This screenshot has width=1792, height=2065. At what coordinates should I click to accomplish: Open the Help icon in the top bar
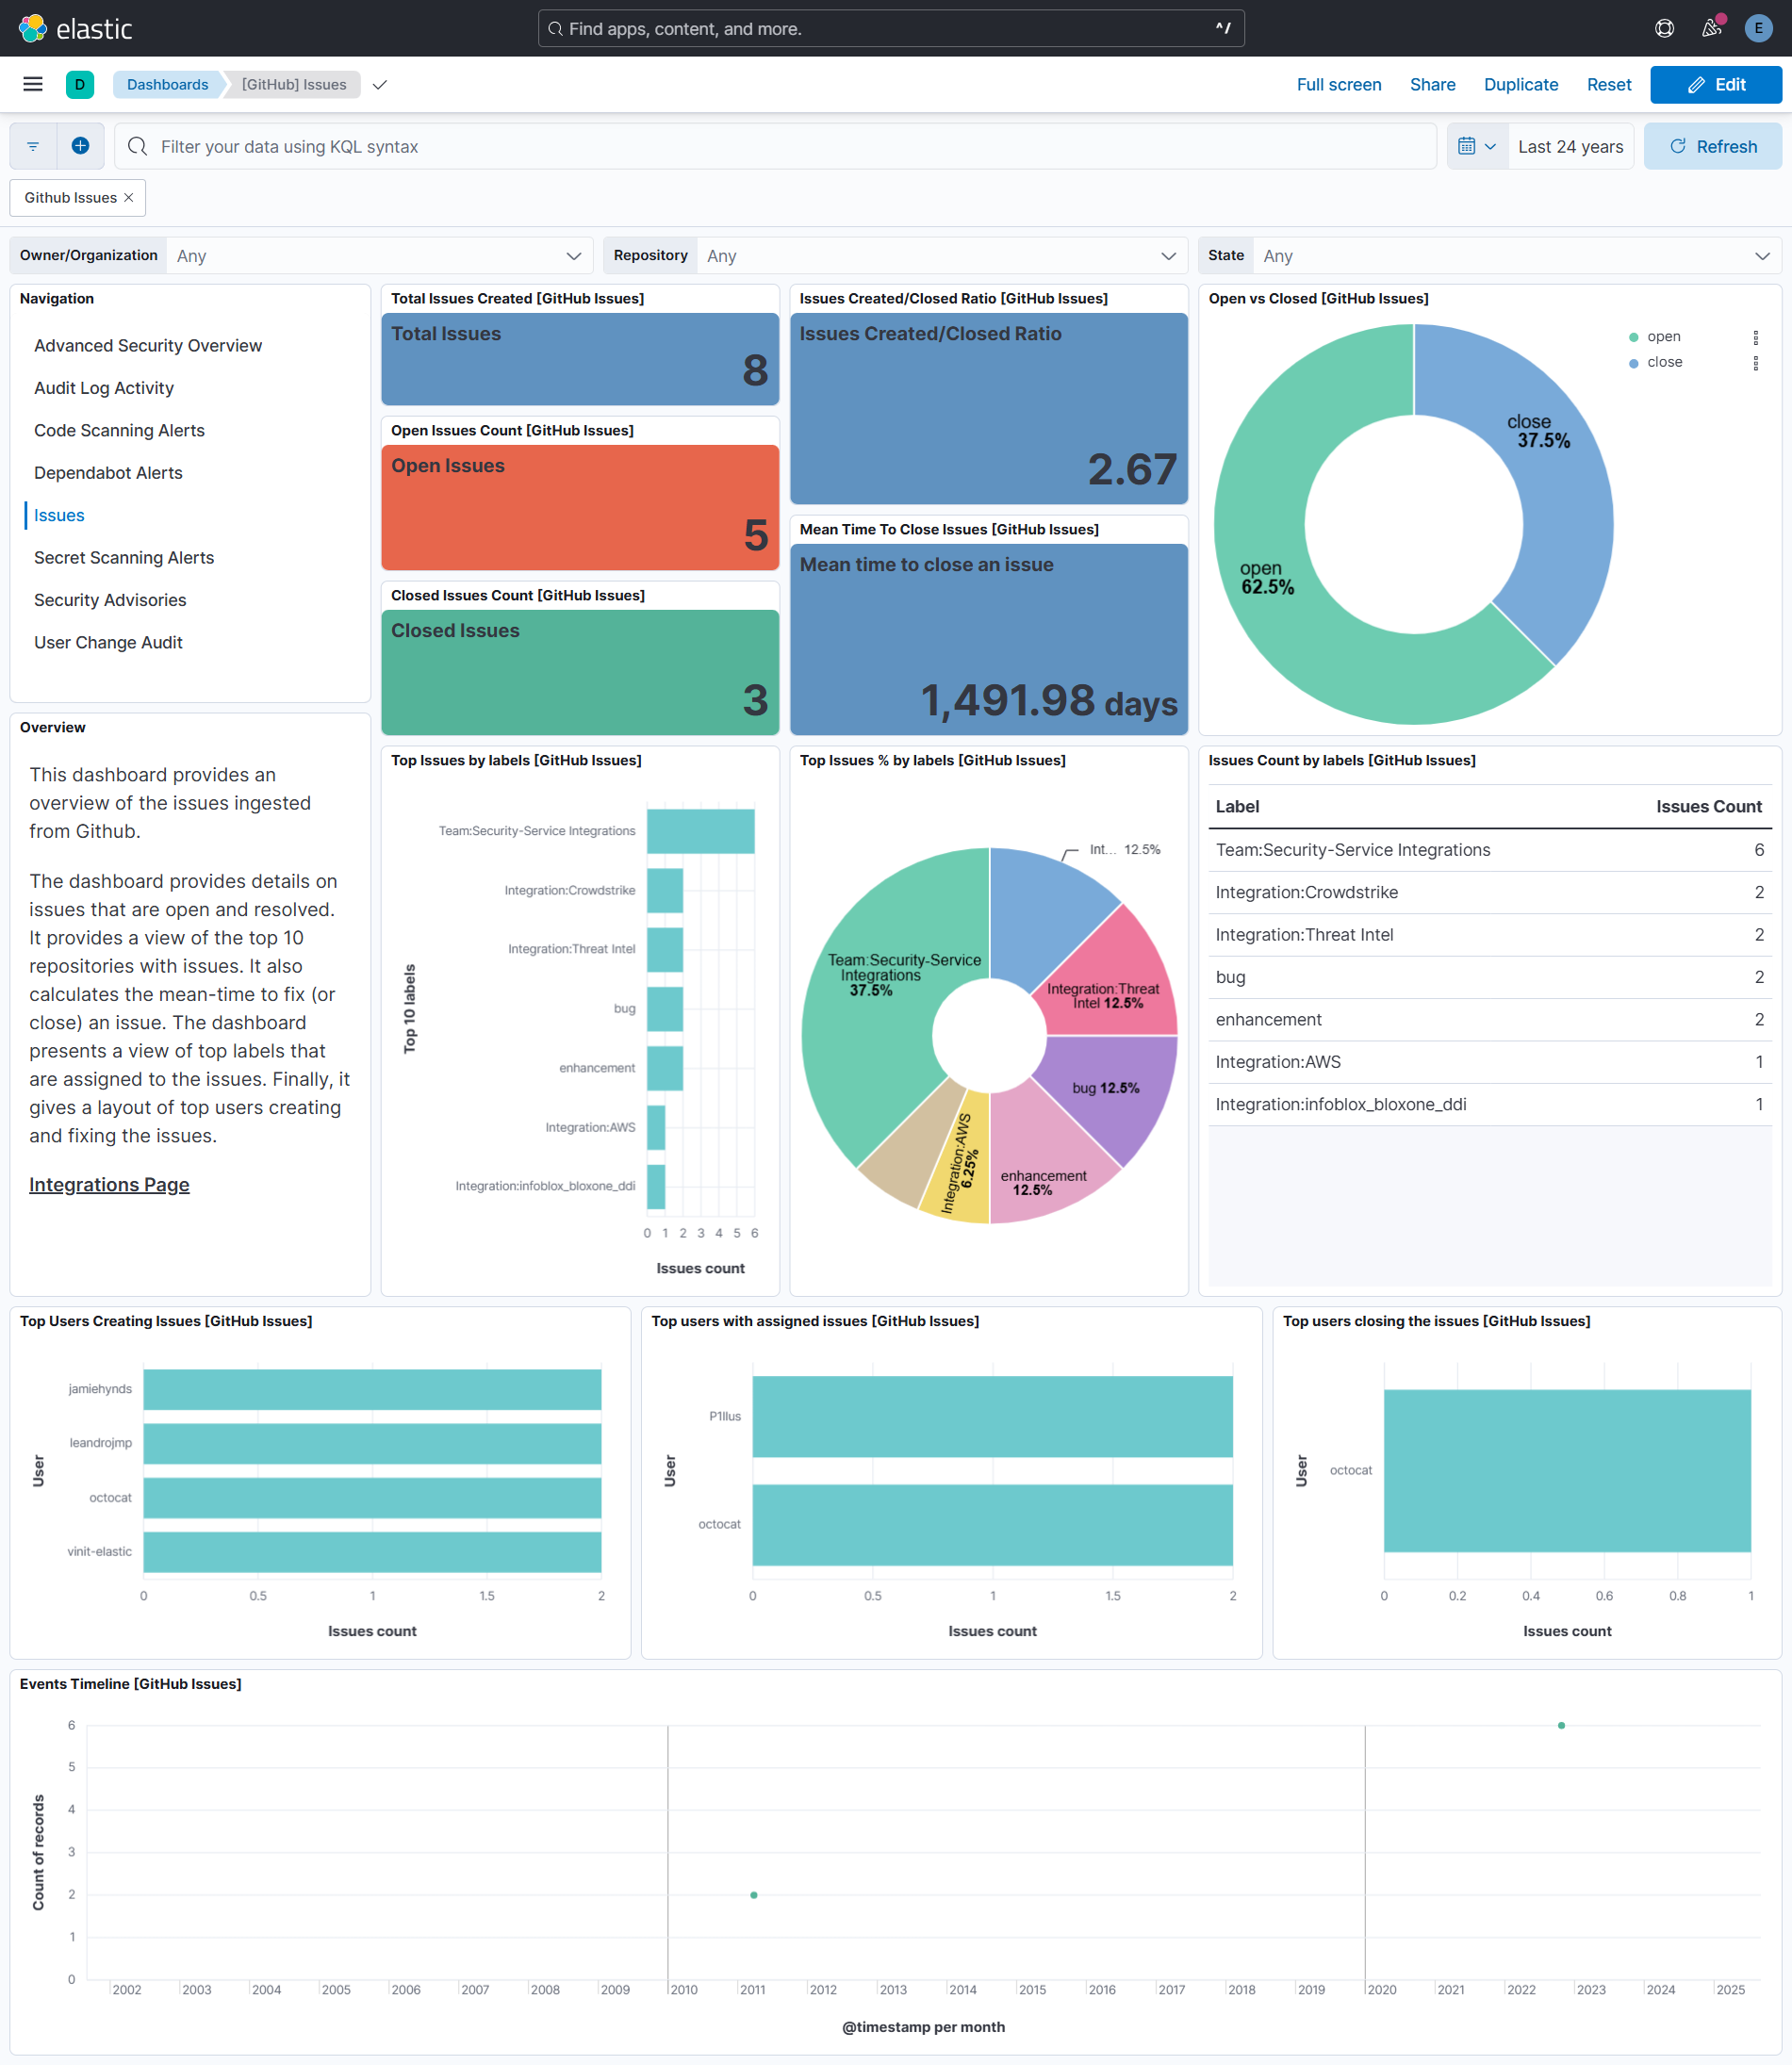(x=1663, y=28)
